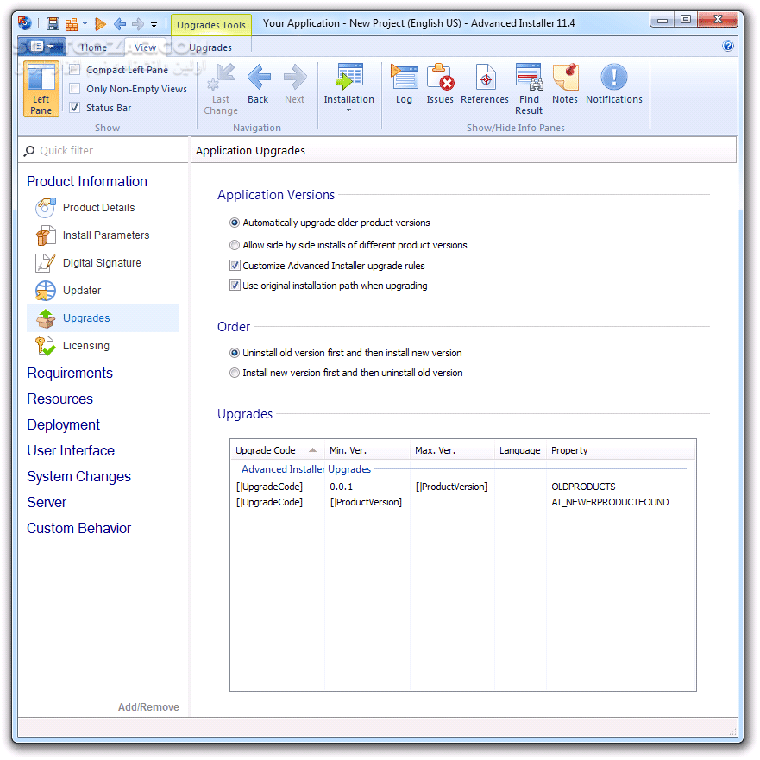Click the Language column header
Screen dimensions: 760x760
(x=520, y=451)
